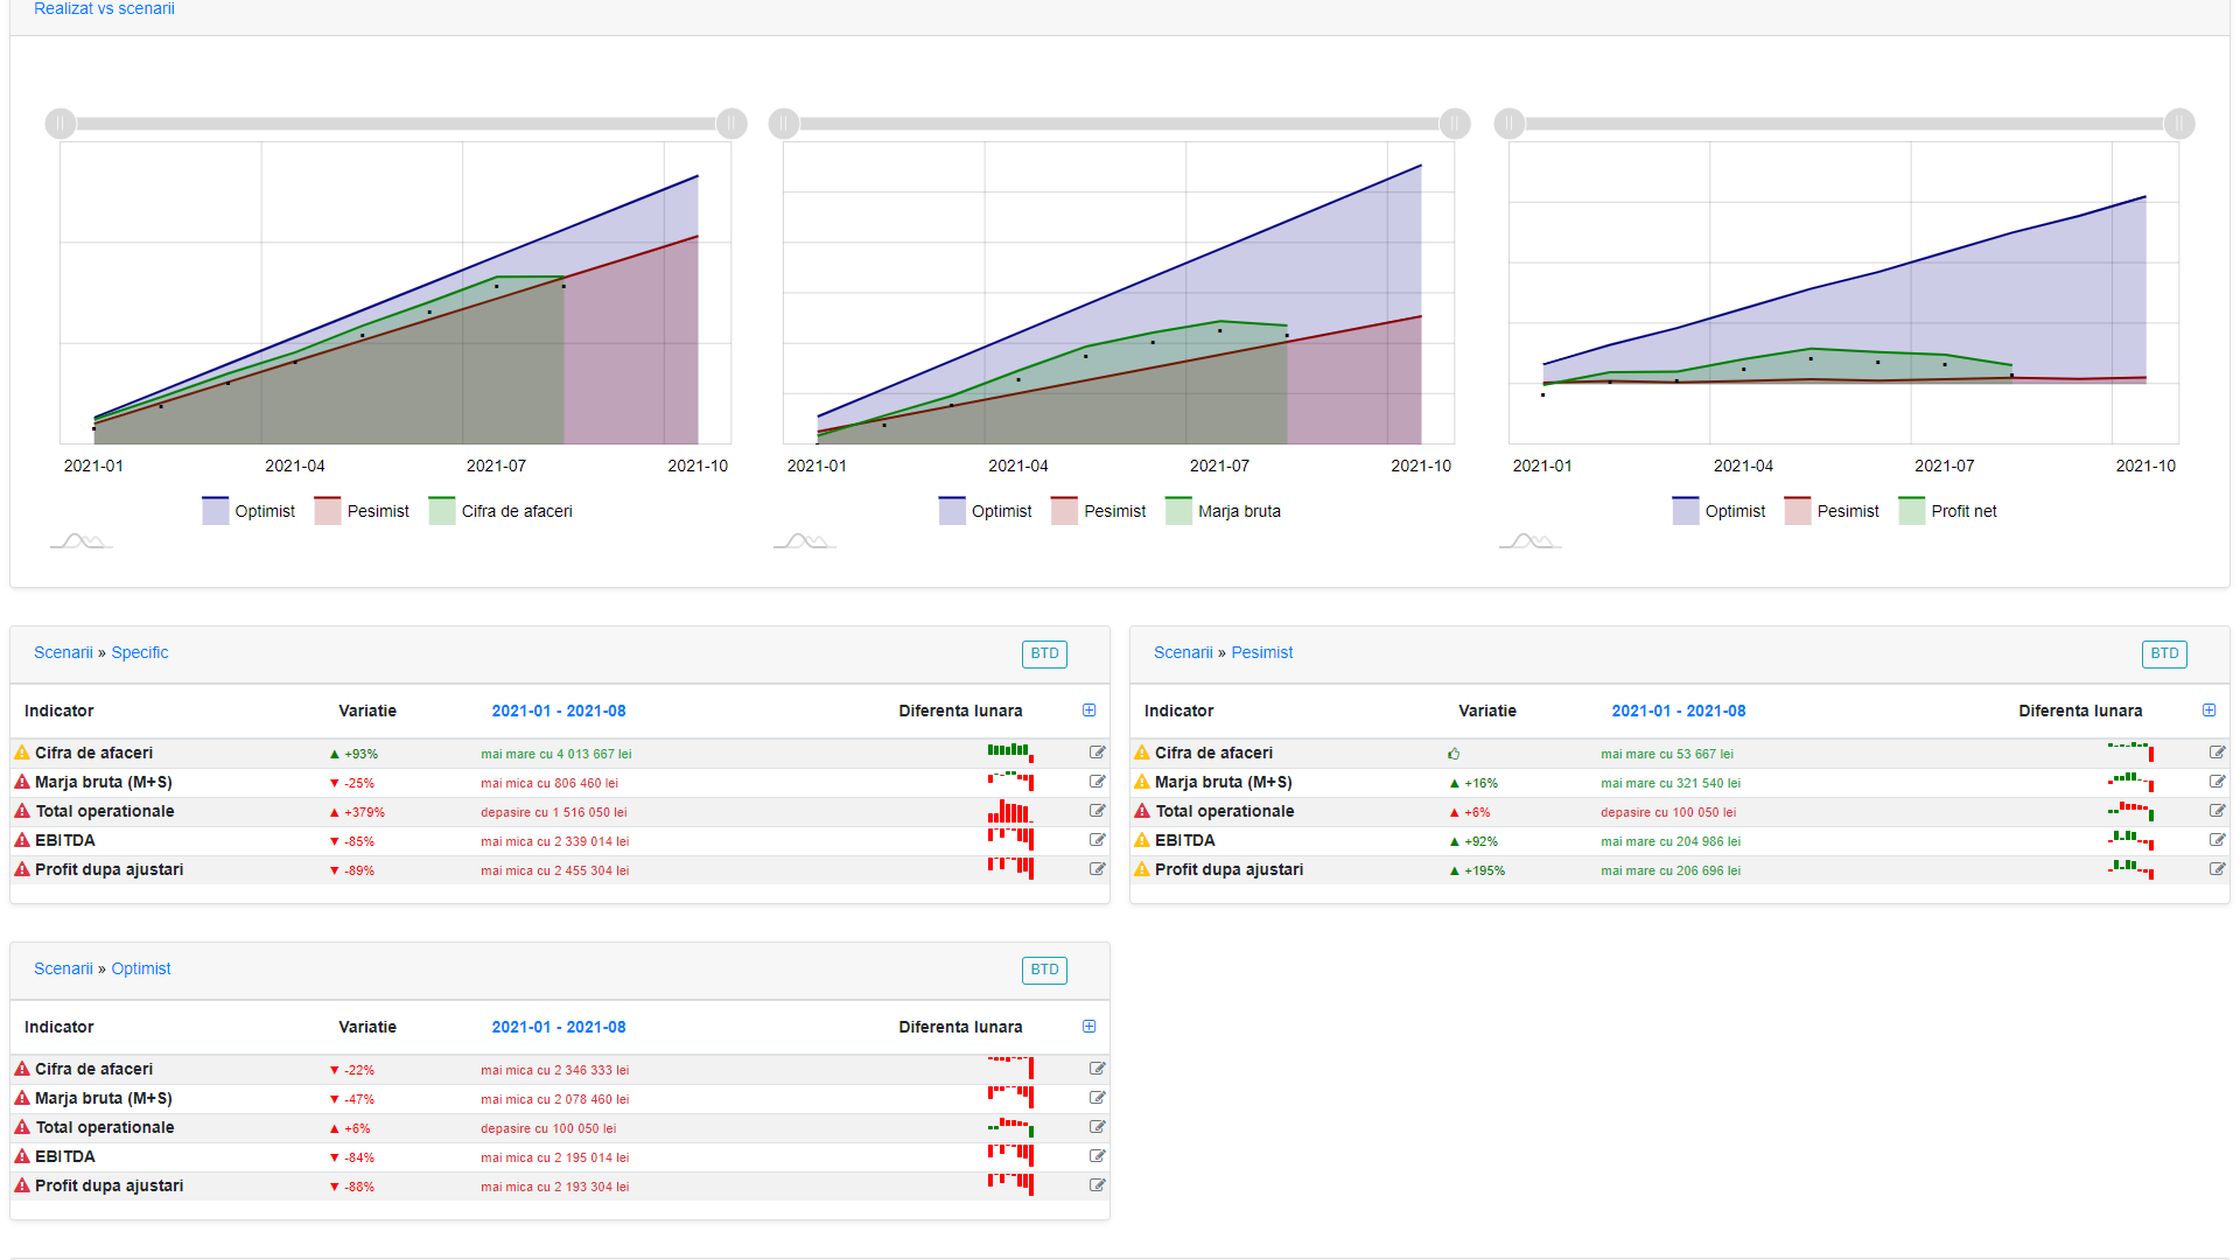Viewport: 2240px width, 1260px height.
Task: Open the Realizat vs scenarii link
Action: click(x=104, y=9)
